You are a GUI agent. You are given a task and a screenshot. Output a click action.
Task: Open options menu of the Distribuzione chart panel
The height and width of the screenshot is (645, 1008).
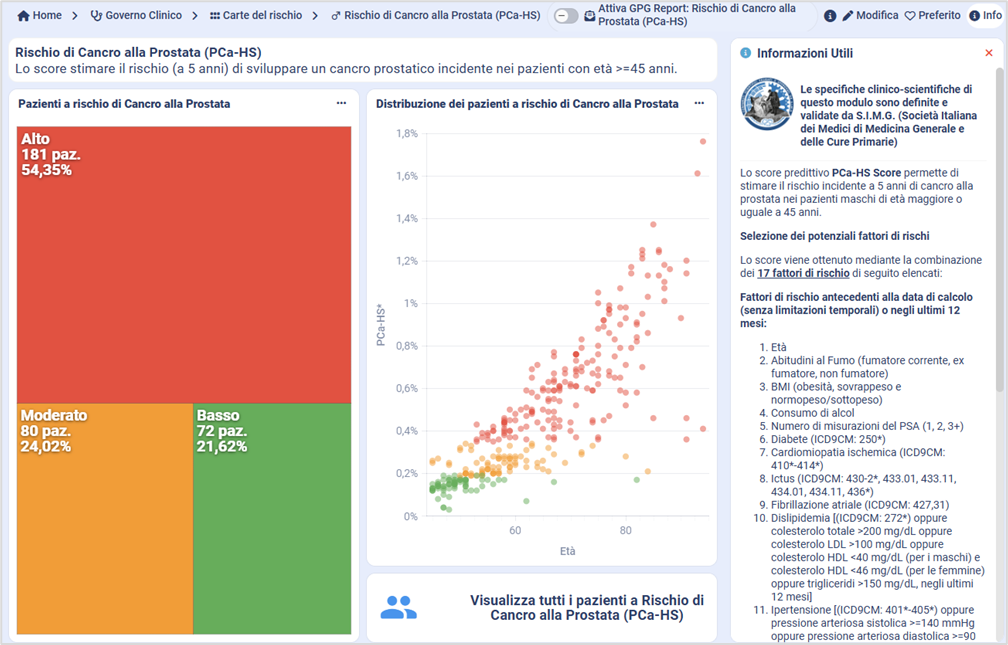pos(699,103)
